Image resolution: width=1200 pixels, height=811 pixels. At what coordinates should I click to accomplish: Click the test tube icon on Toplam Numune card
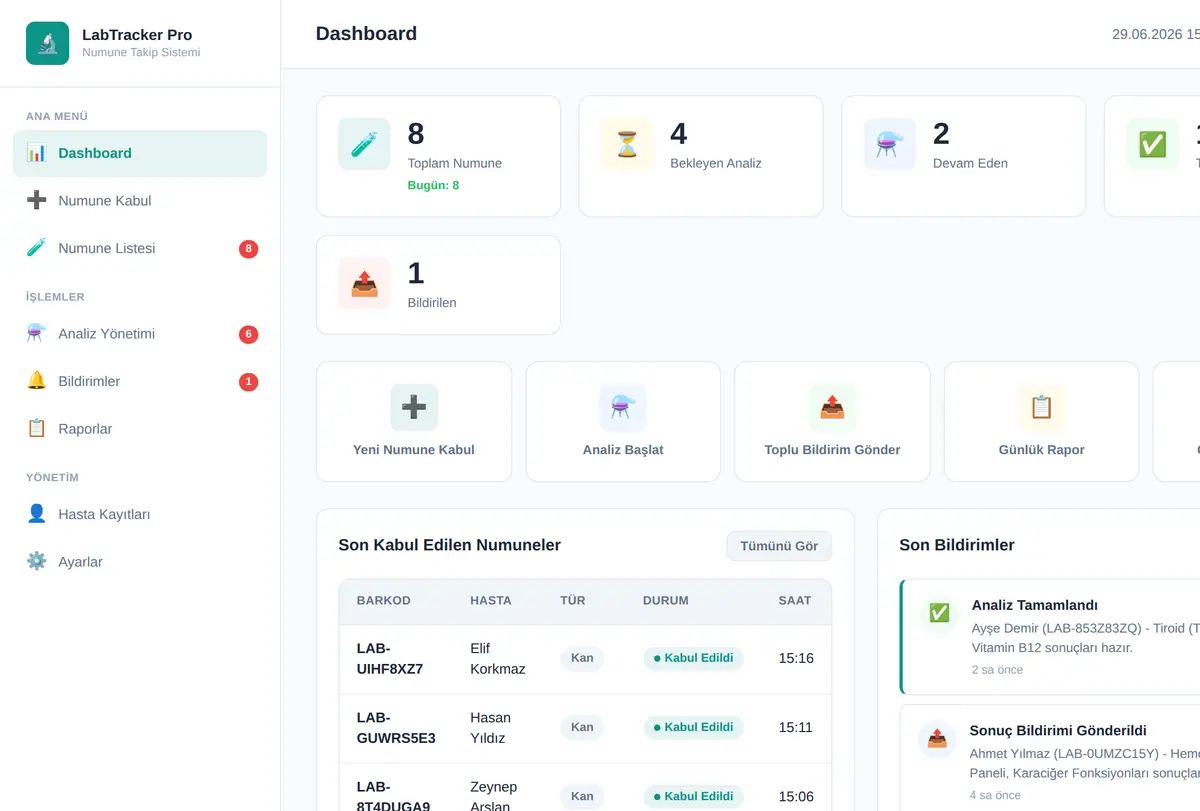click(x=364, y=144)
